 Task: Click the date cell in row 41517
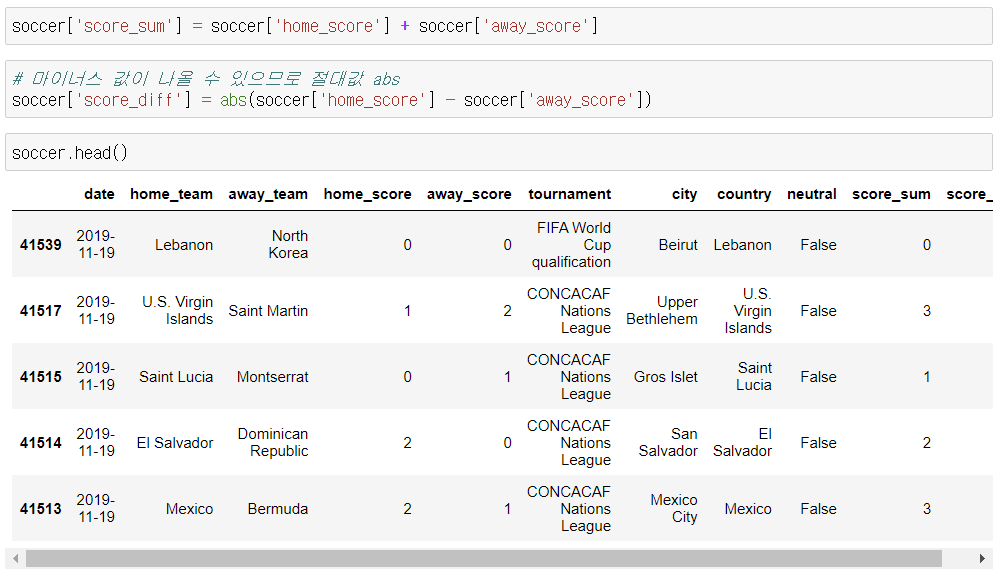(x=96, y=311)
